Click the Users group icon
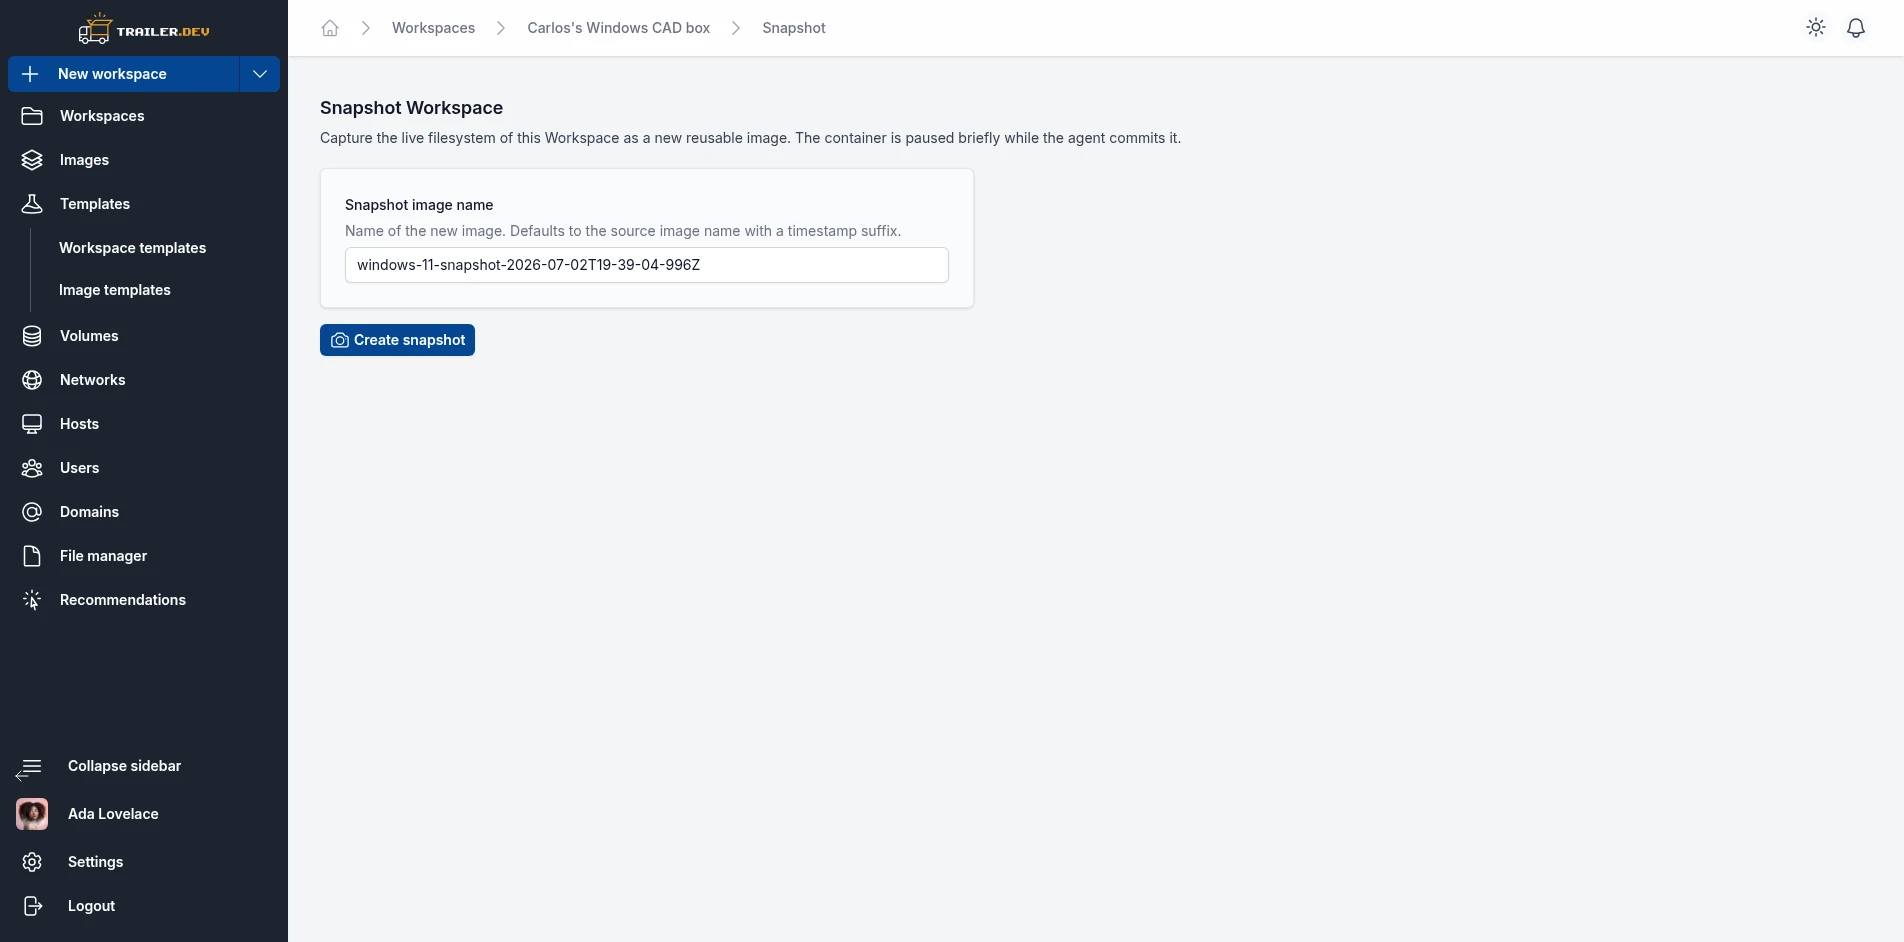 coord(32,468)
